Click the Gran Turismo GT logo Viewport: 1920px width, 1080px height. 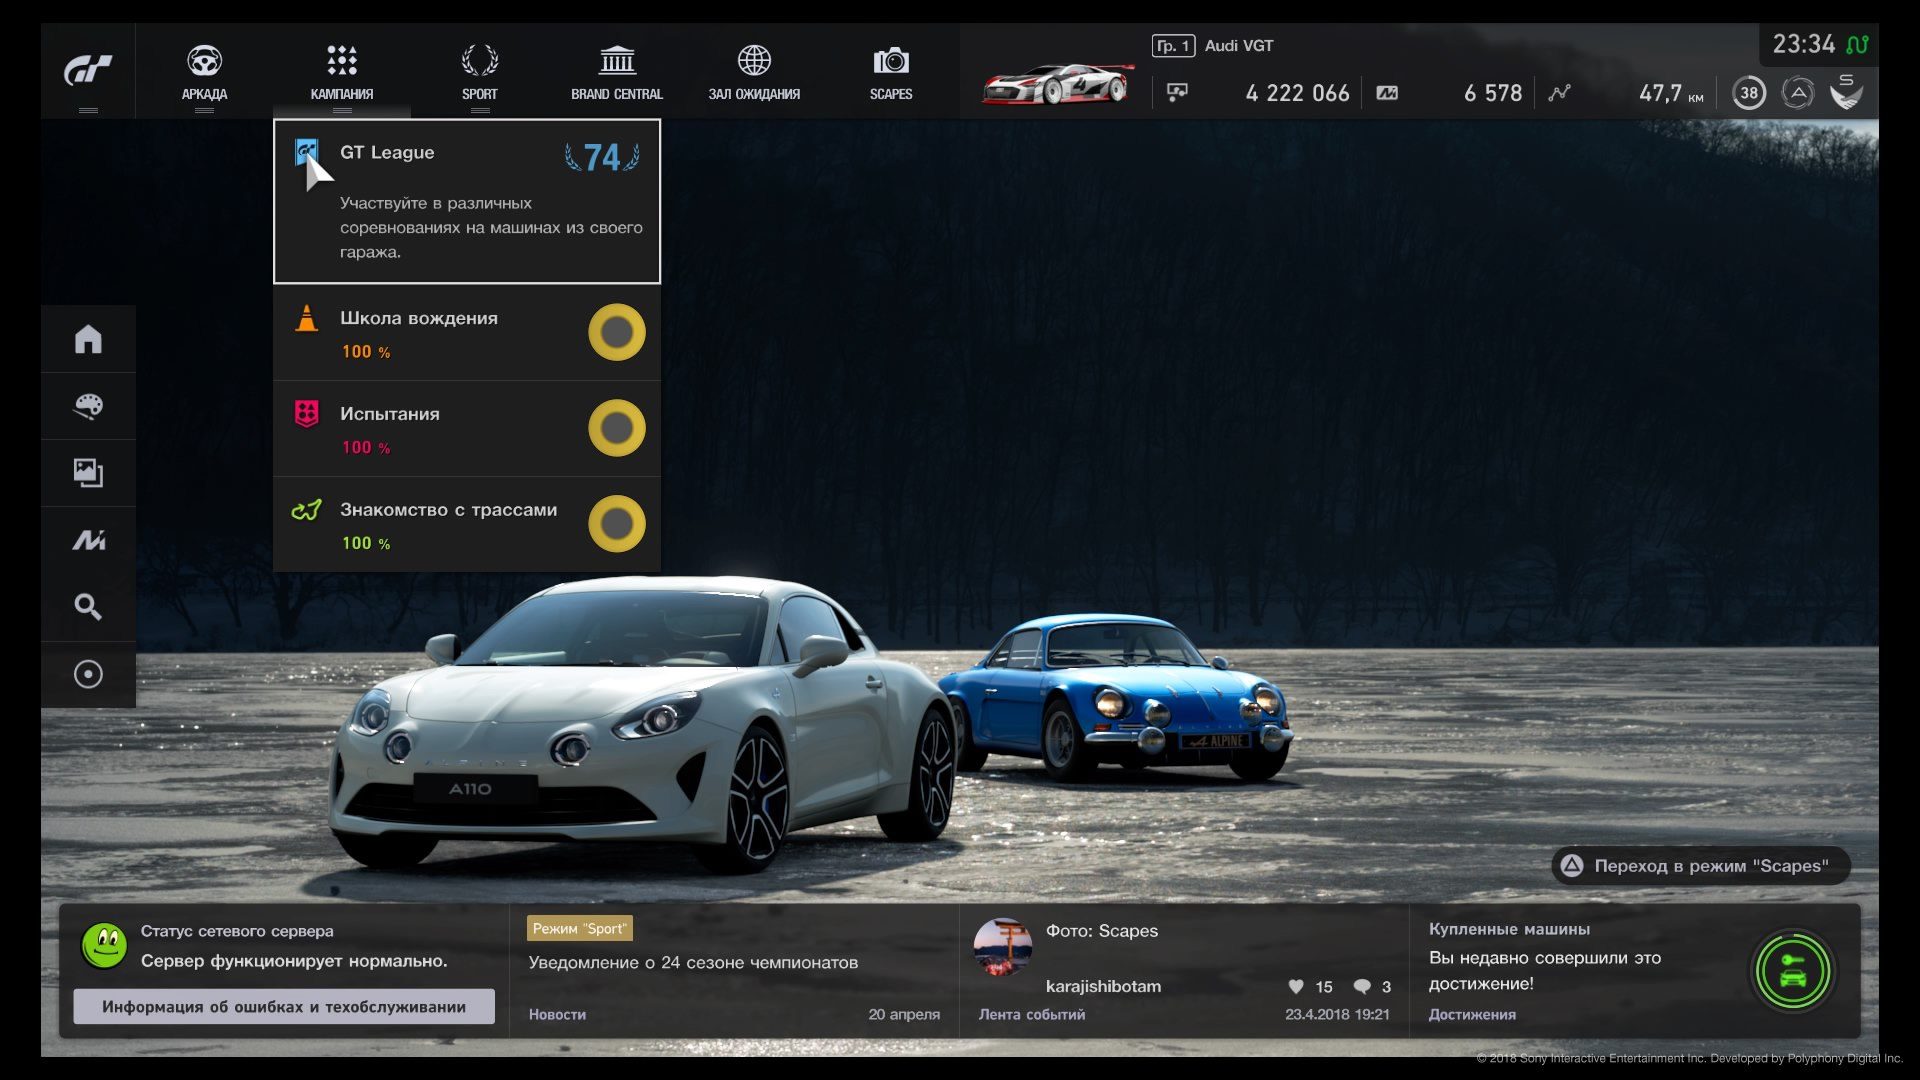[88, 71]
